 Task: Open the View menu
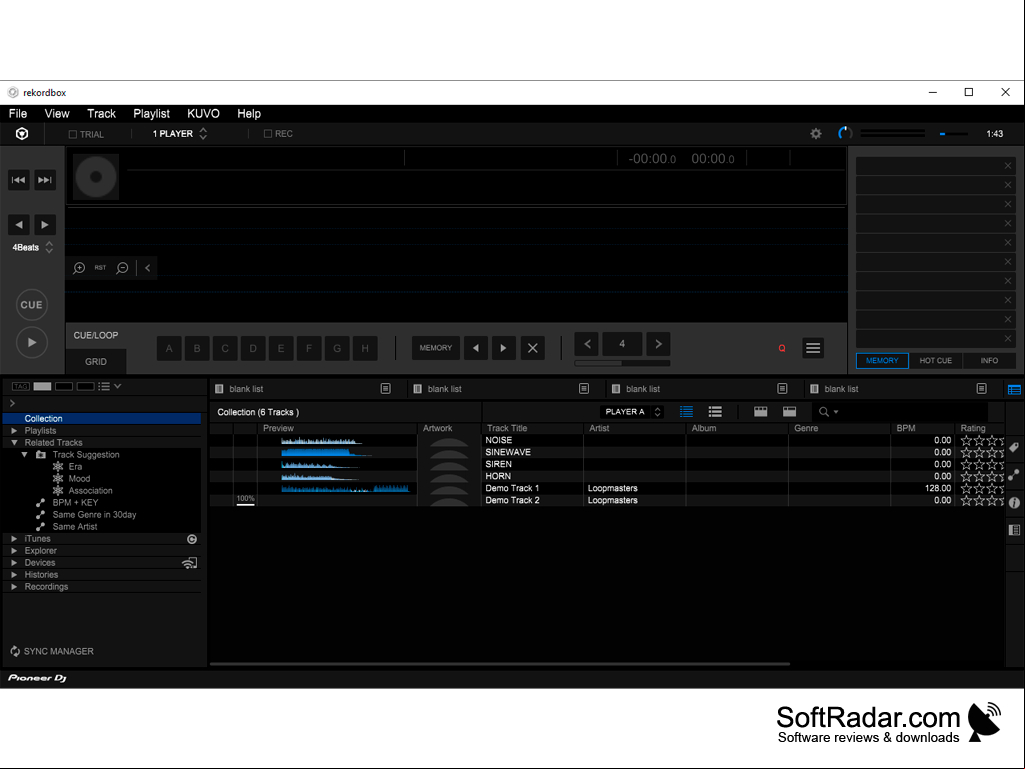tap(57, 114)
